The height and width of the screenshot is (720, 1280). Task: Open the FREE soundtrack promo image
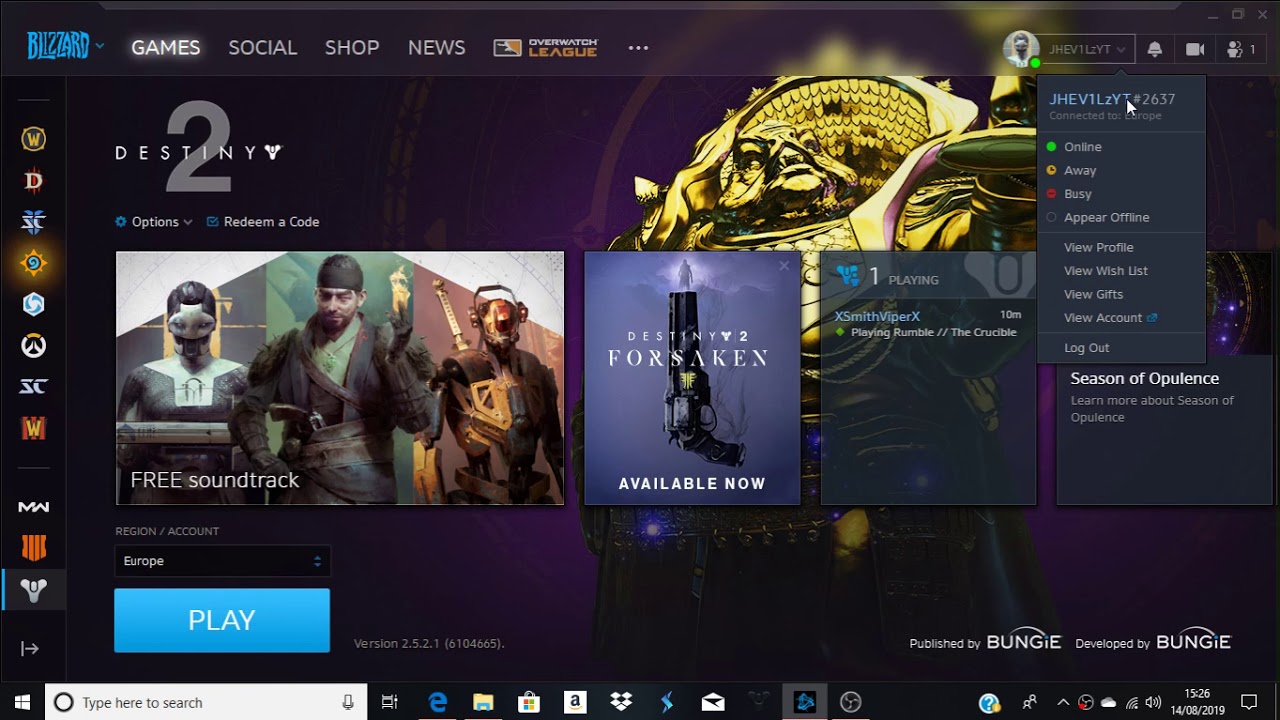point(340,378)
